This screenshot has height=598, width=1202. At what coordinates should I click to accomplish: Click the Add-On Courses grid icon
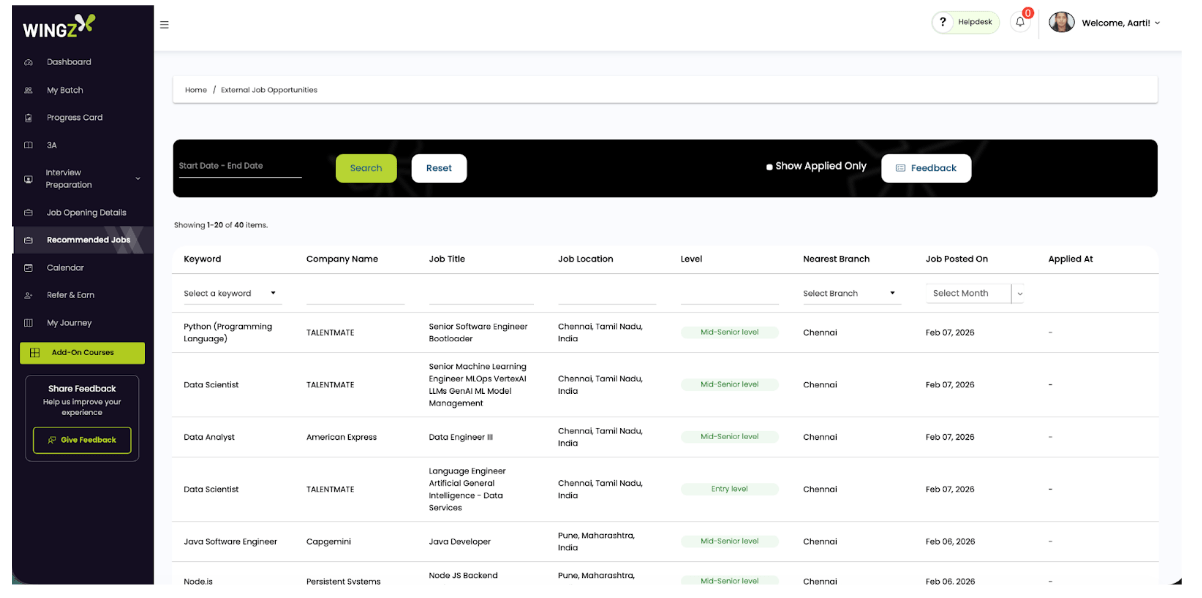pyautogui.click(x=35, y=353)
